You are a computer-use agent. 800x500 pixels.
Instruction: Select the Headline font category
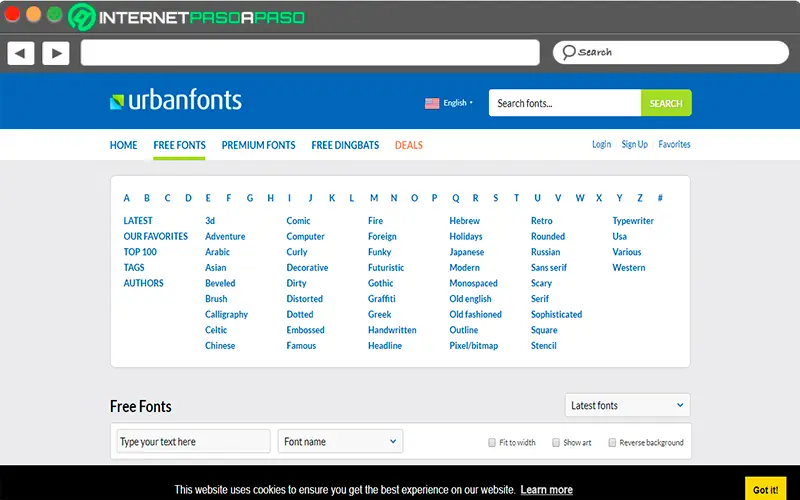tap(385, 345)
